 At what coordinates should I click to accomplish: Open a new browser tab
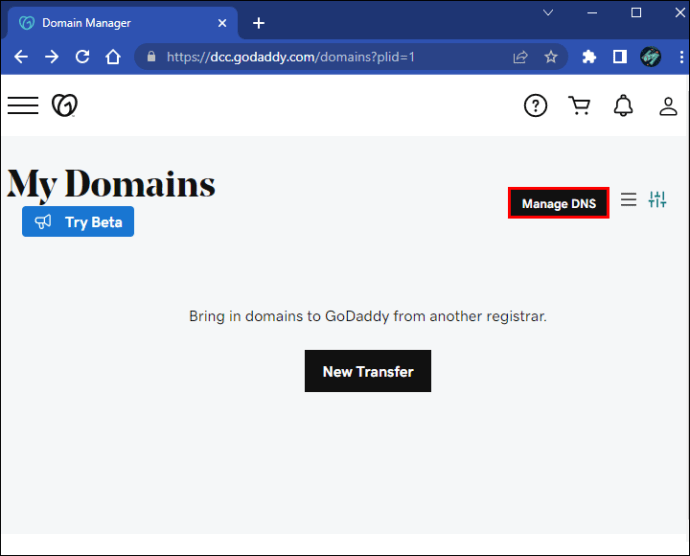tap(259, 23)
